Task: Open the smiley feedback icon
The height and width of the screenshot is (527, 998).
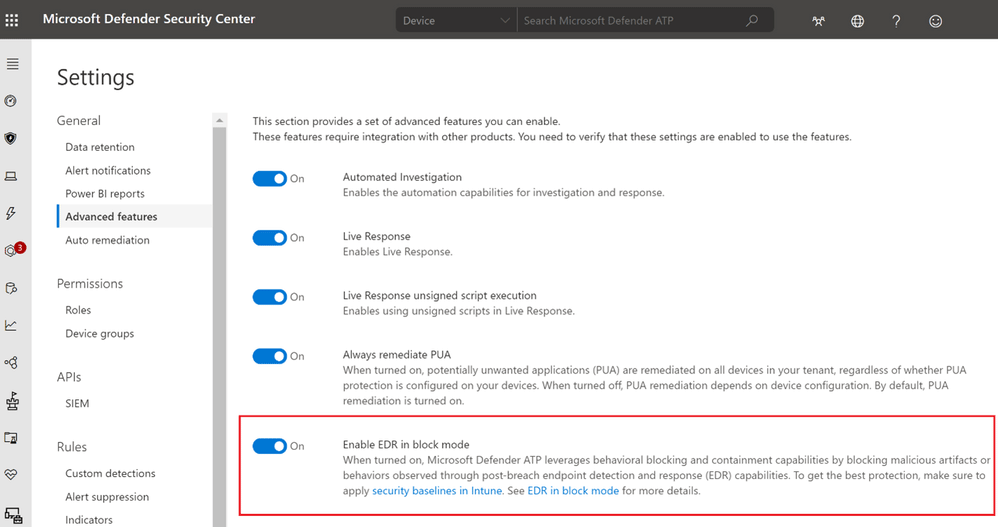Action: click(935, 21)
